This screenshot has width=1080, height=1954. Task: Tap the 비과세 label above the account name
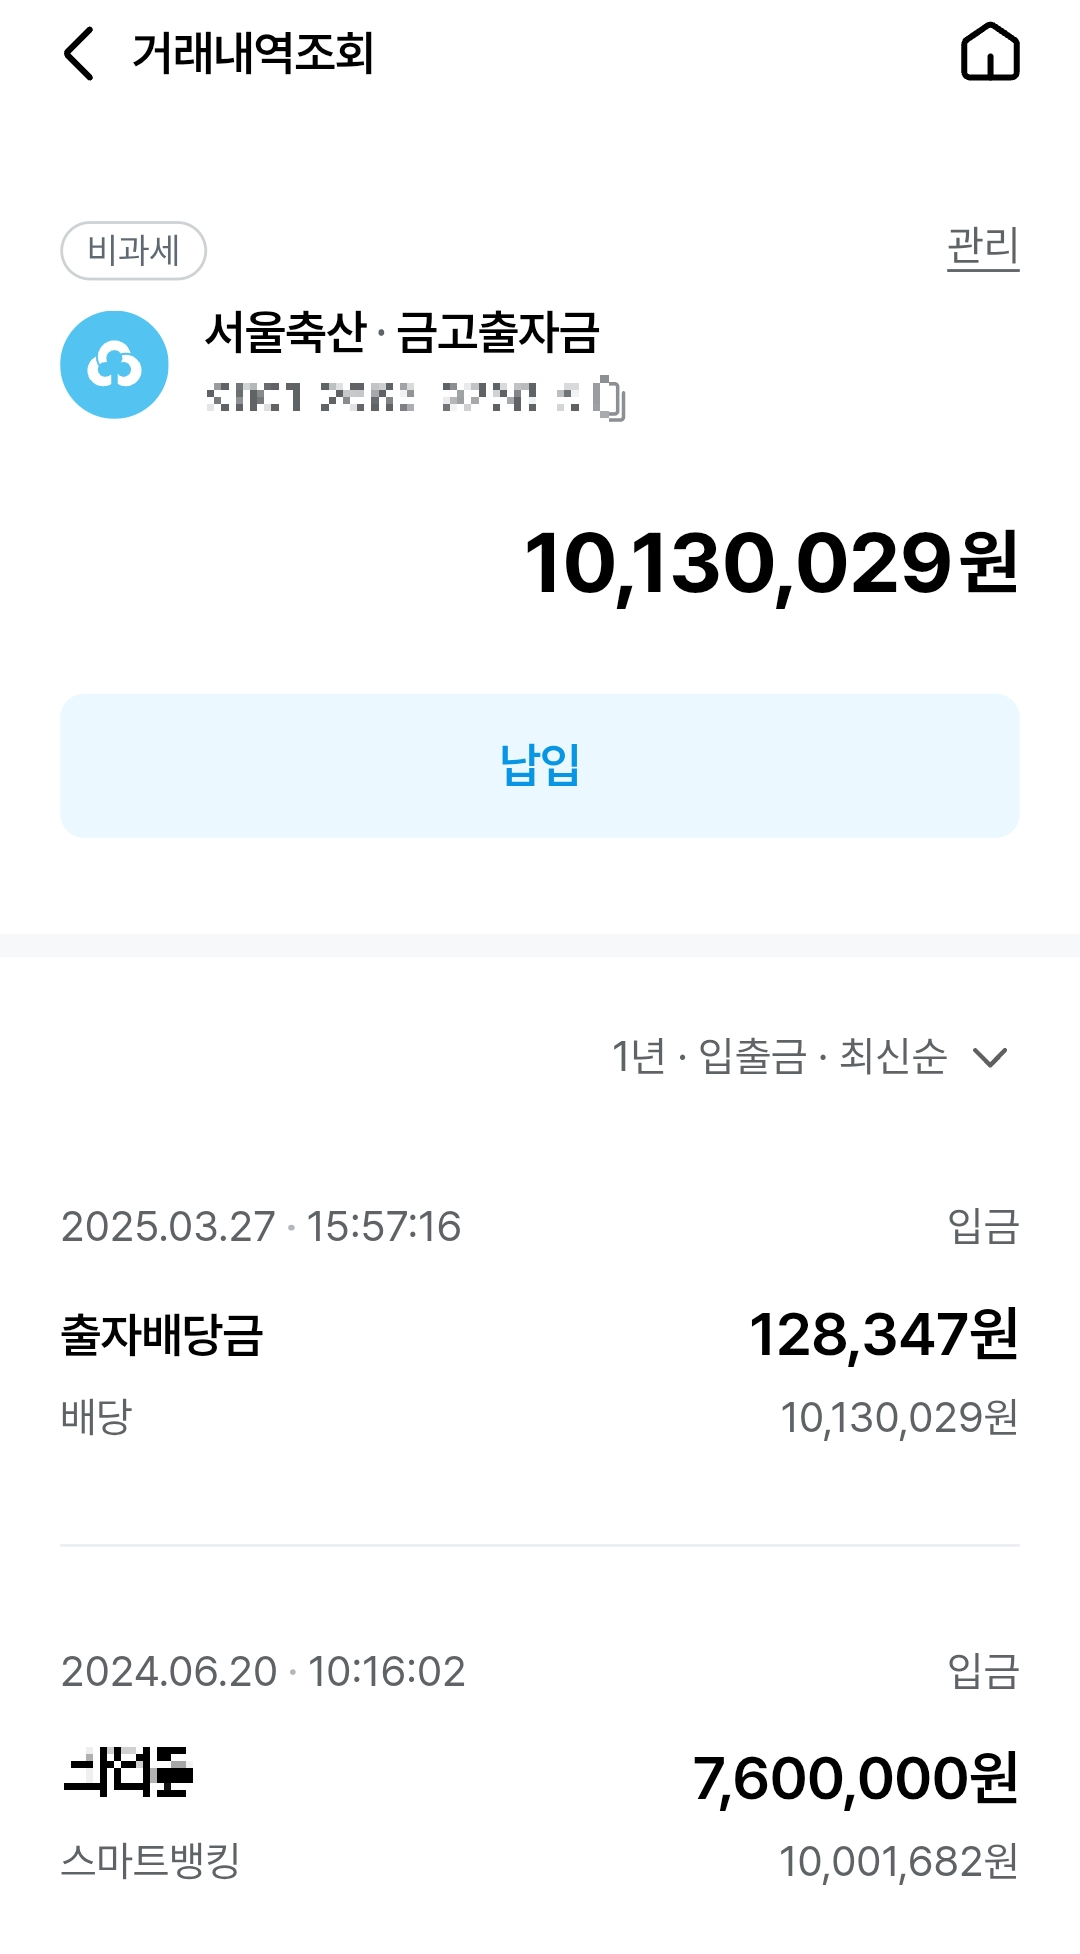[133, 250]
